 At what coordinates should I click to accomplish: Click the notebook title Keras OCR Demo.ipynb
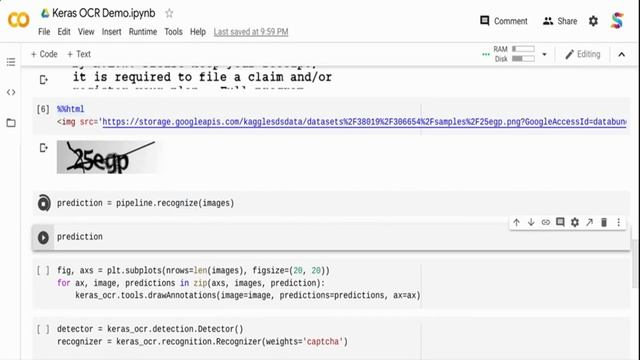point(104,13)
